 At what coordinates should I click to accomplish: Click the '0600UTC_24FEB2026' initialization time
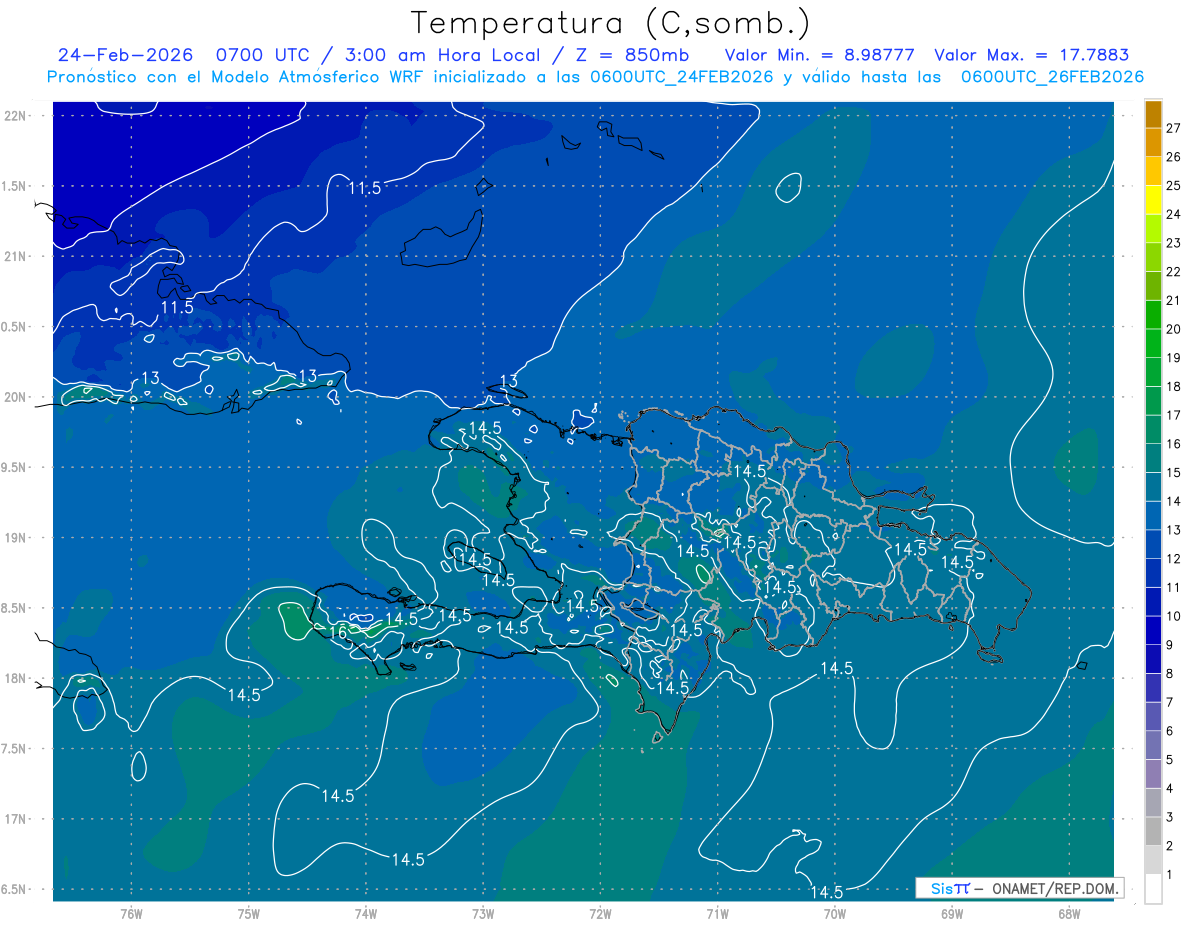pyautogui.click(x=682, y=77)
